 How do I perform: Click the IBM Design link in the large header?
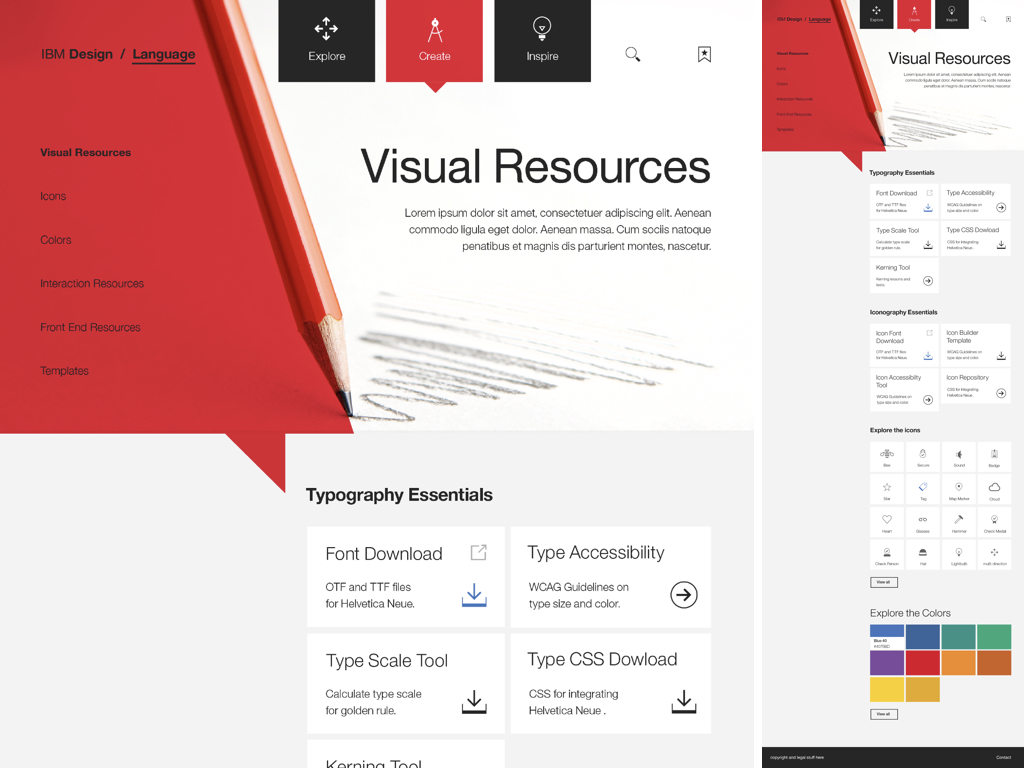77,54
